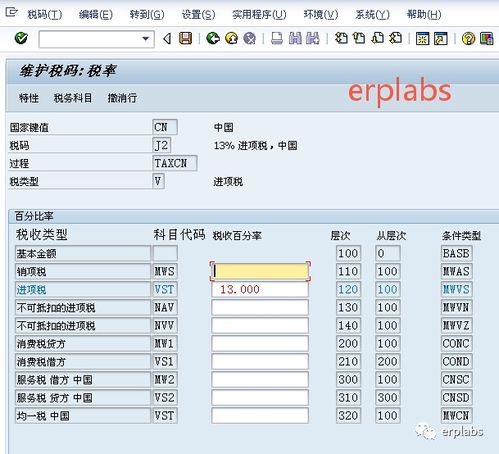This screenshot has height=454, width=499.
Task: Click the green Back arrow icon
Action: 213,38
